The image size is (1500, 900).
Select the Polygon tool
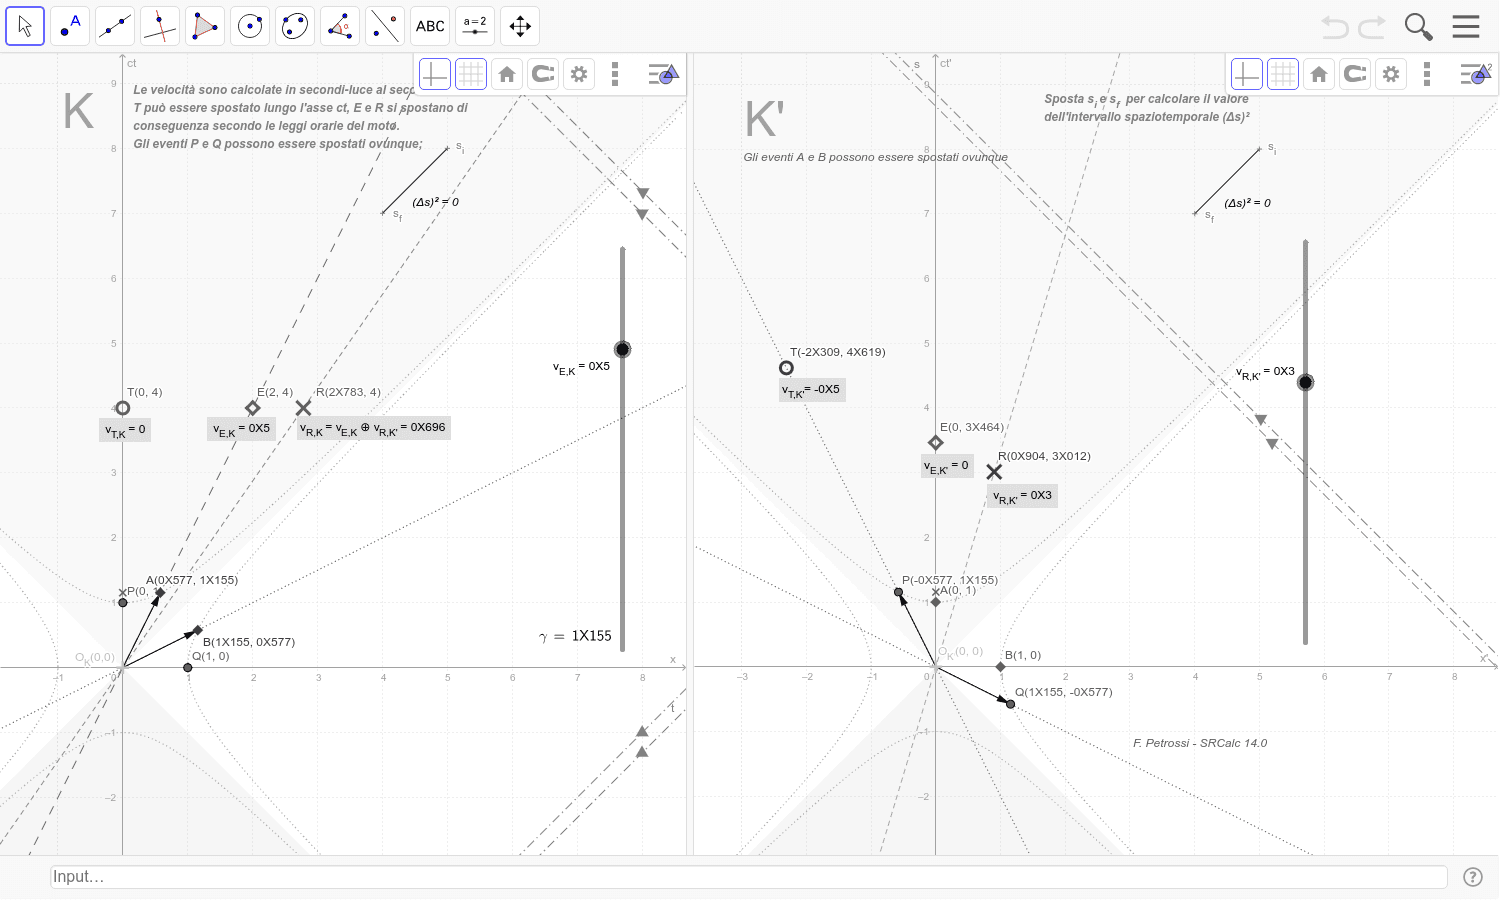tap(205, 26)
